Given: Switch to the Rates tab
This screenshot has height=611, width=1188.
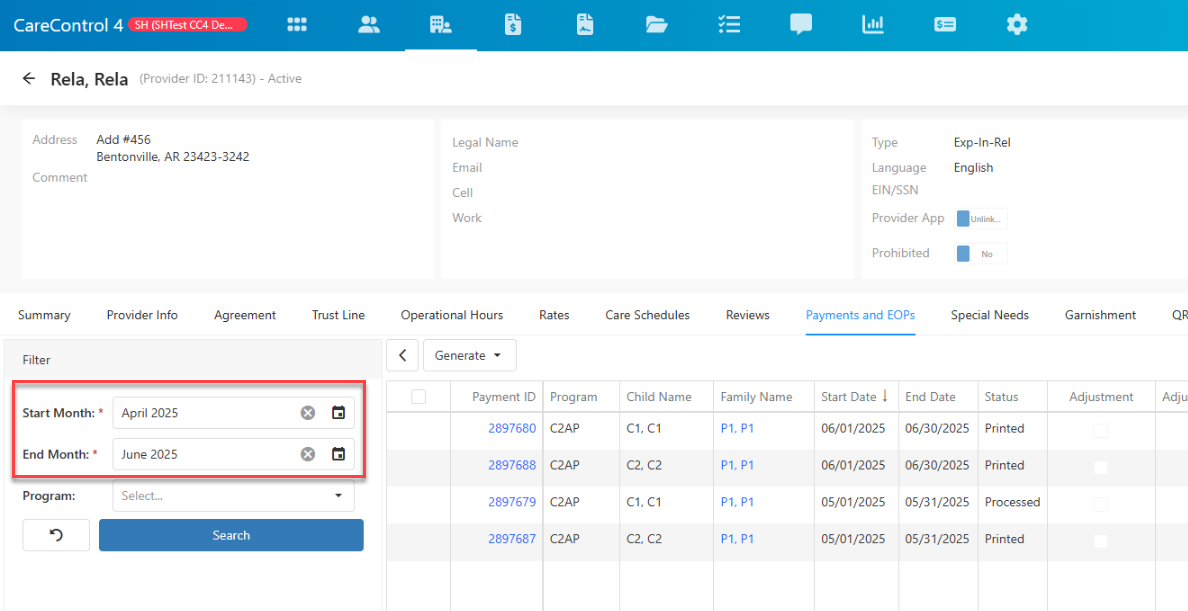Looking at the screenshot, I should tap(554, 315).
